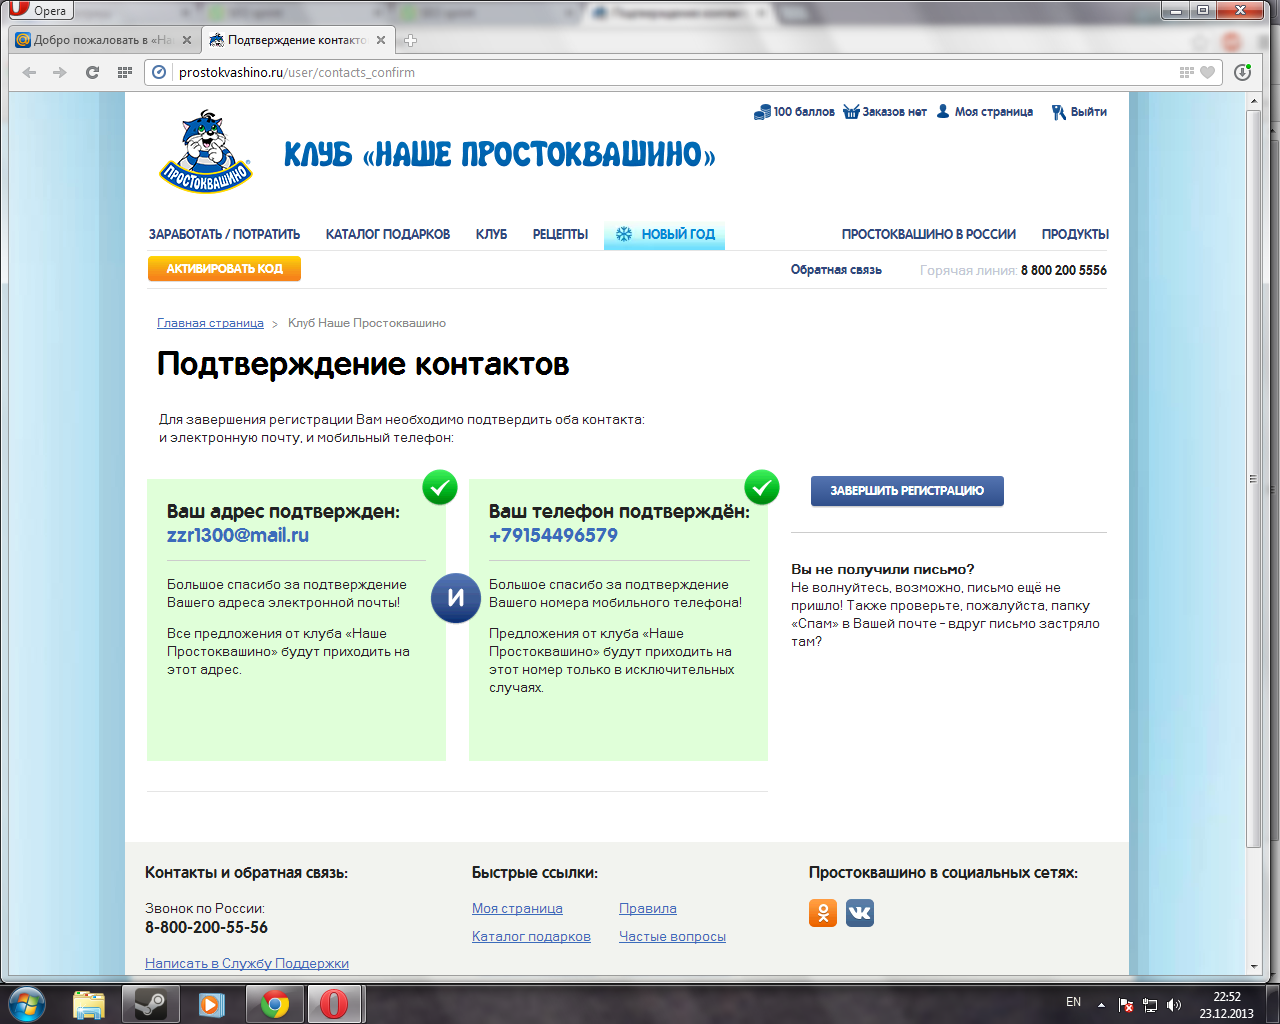Click the blue 'И' circle between blocks
This screenshot has width=1280, height=1024.
coord(456,598)
